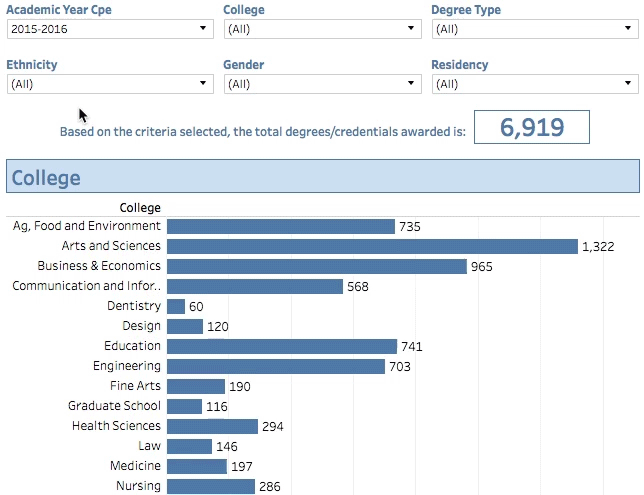The image size is (644, 495).
Task: Click the Graduate School row label
Action: (x=114, y=405)
